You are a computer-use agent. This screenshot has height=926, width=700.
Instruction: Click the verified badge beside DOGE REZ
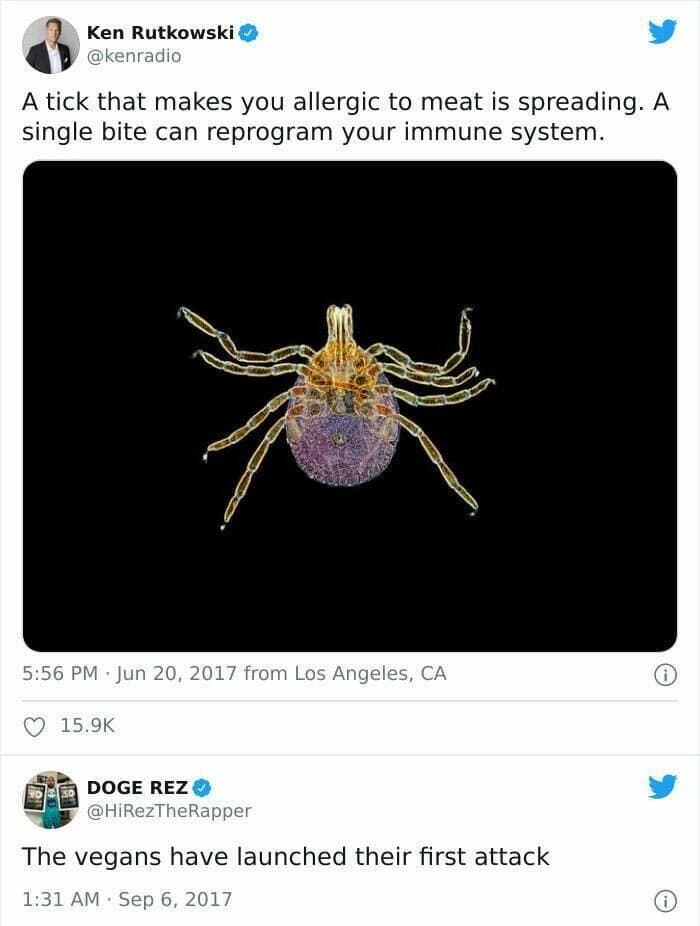point(201,787)
